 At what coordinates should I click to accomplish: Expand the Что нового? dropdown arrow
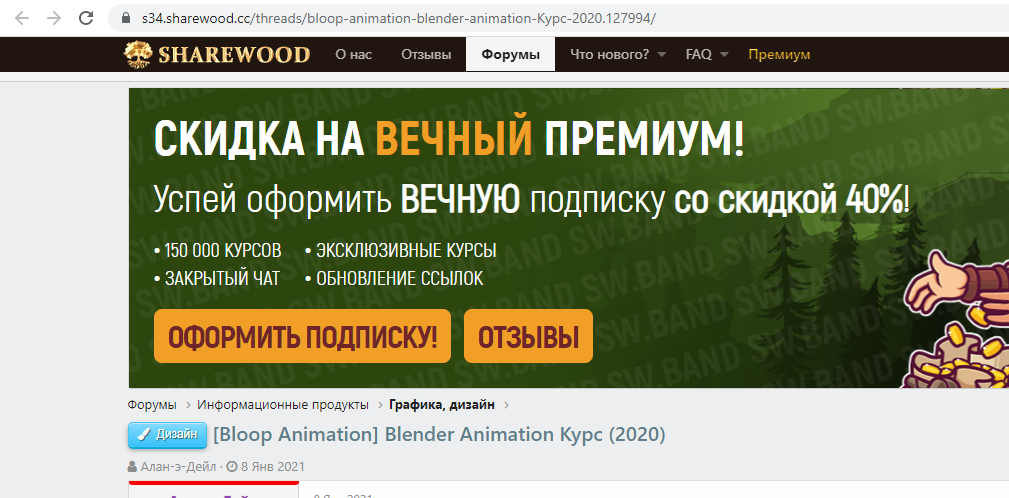click(662, 55)
